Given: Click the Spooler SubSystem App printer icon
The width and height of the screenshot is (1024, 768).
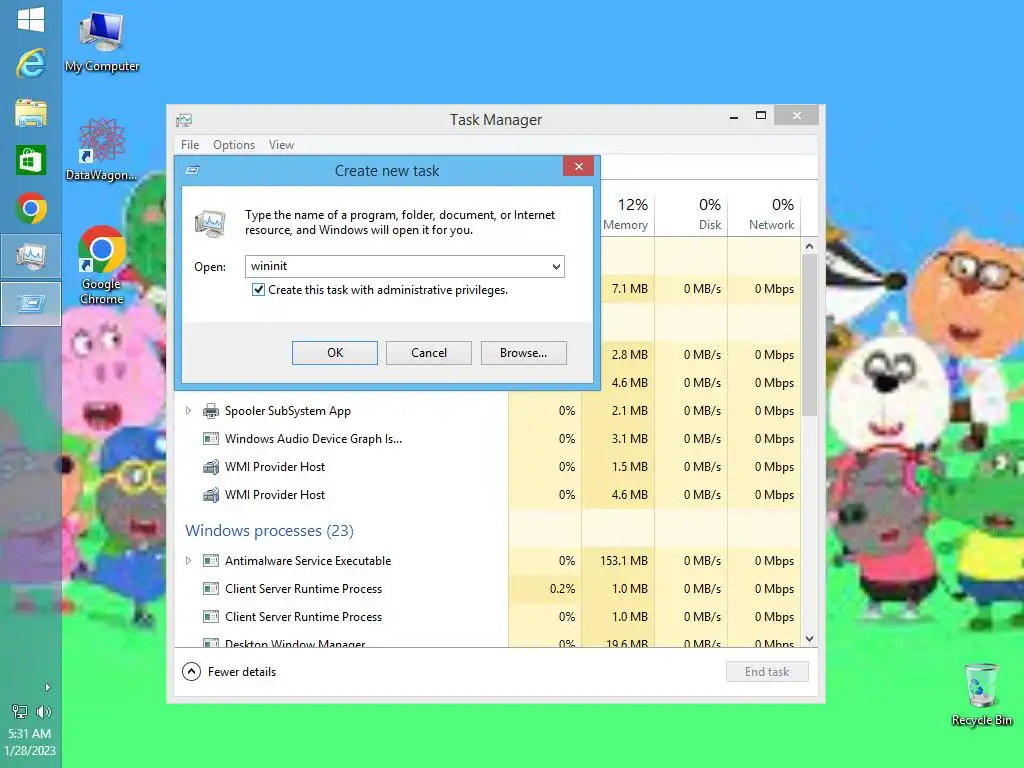Looking at the screenshot, I should coord(210,411).
